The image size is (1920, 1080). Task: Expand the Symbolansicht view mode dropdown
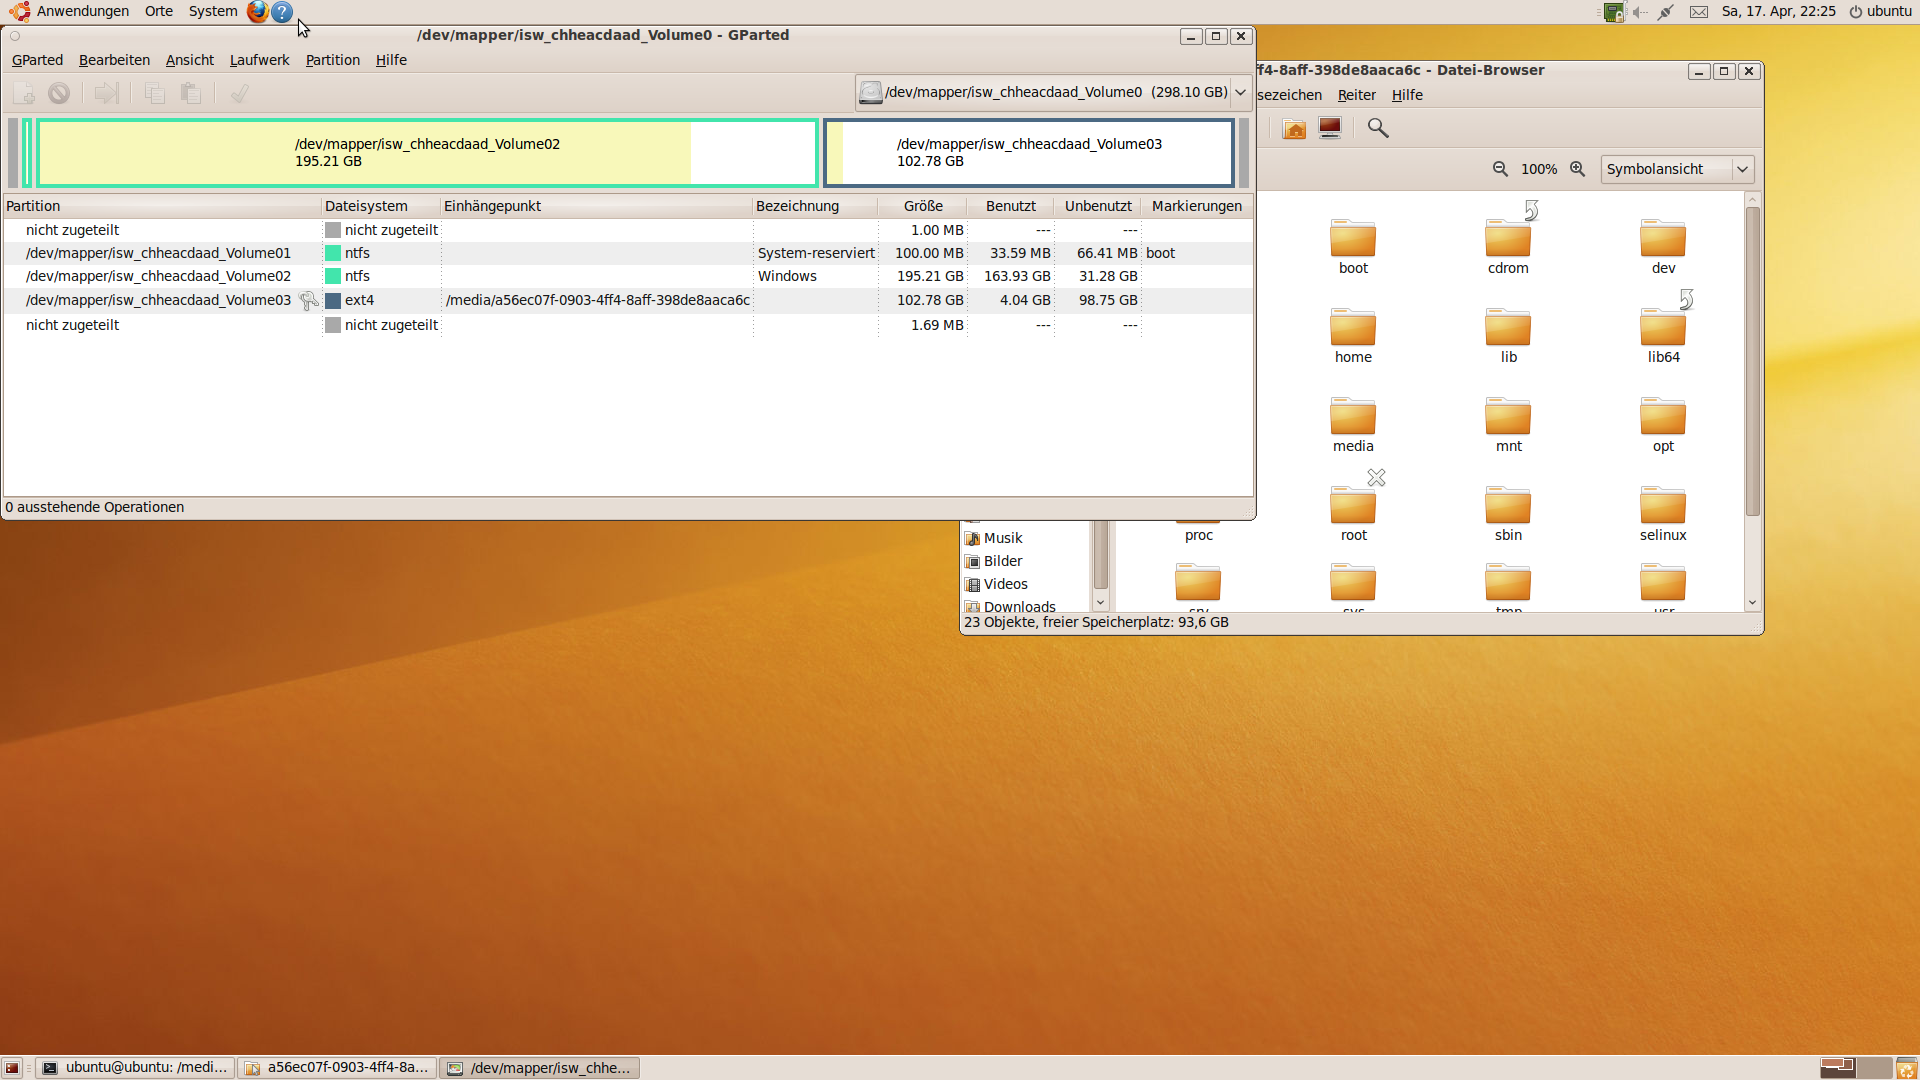(x=1742, y=169)
